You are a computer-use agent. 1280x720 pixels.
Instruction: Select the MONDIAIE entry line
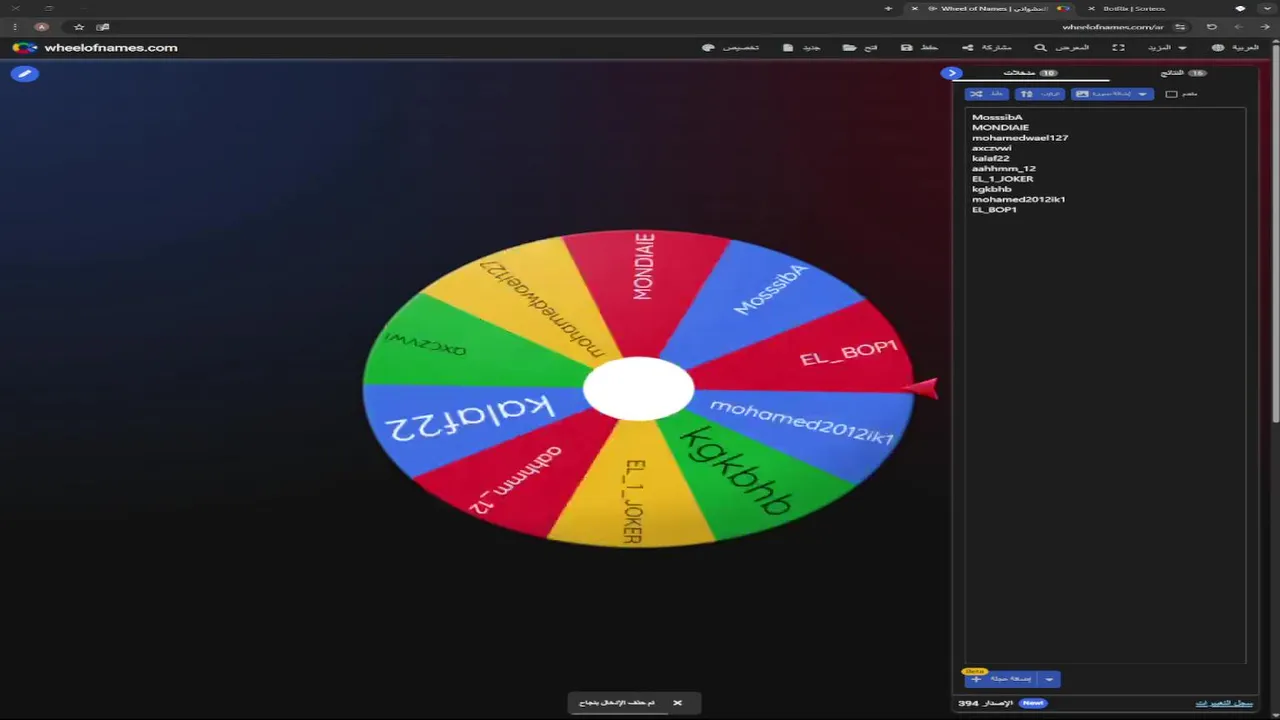coord(1000,127)
